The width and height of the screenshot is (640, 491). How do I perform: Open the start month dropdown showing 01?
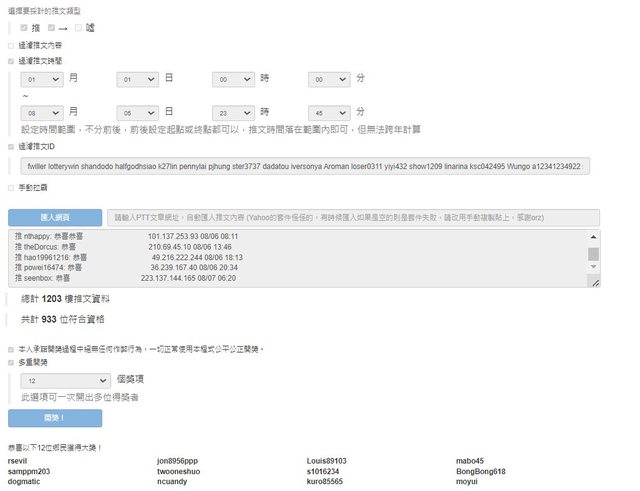click(x=43, y=78)
